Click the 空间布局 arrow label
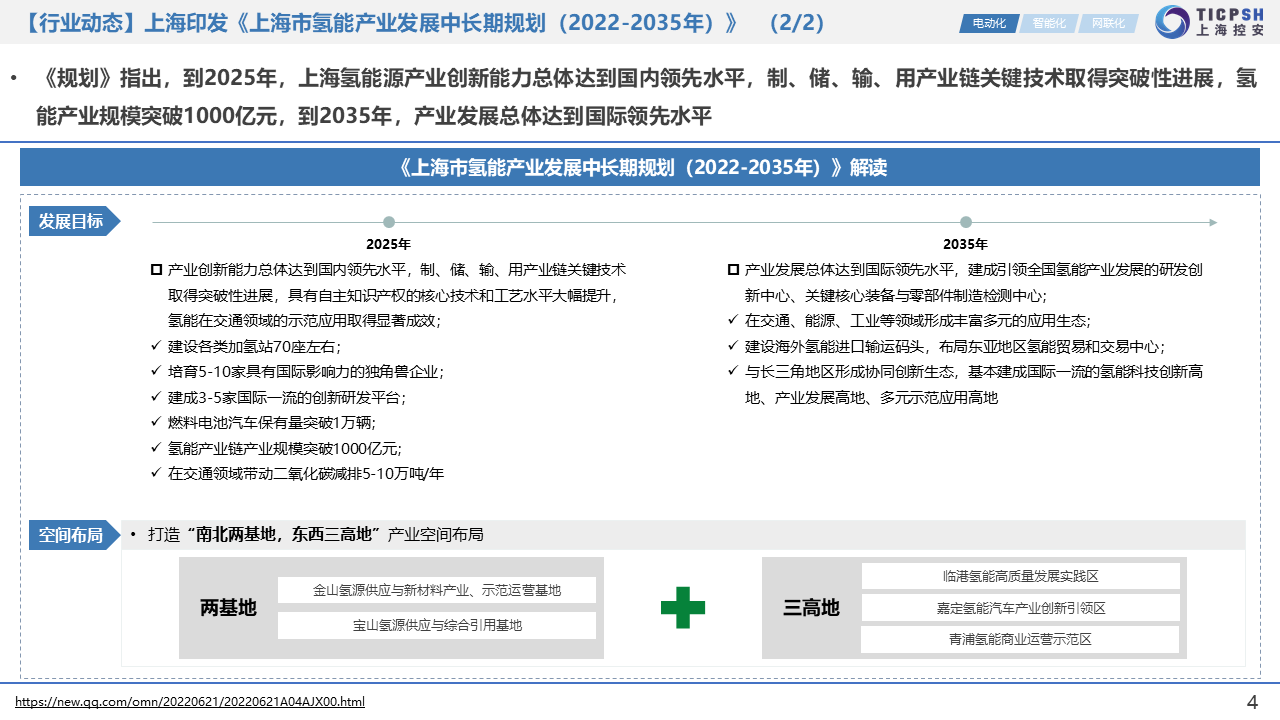Screen dimensions: 1280x720 [72, 535]
